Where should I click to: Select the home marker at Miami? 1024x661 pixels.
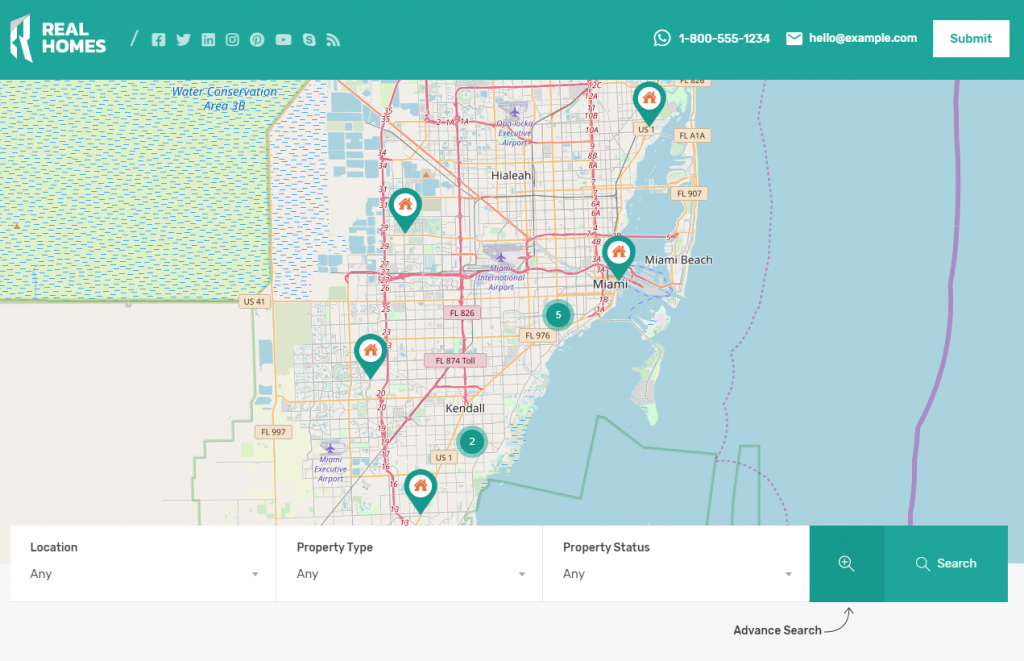click(618, 257)
